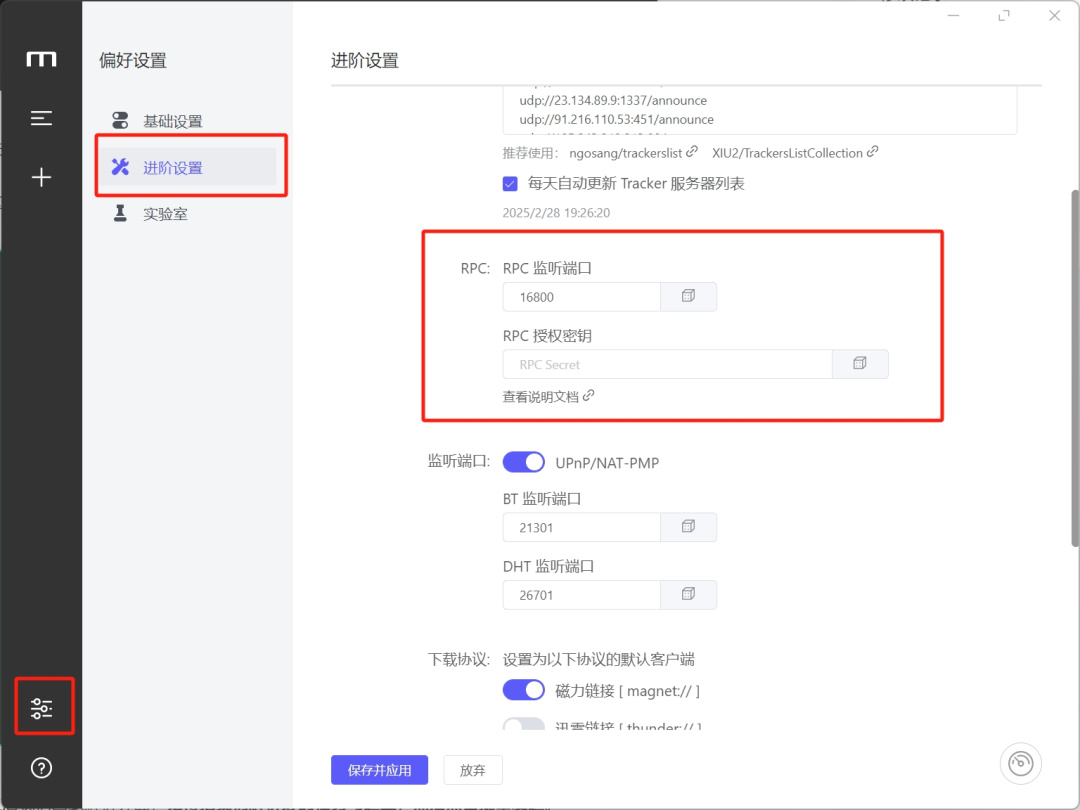Open the task list hamburger icon
The height and width of the screenshot is (810, 1080).
[x=41, y=118]
